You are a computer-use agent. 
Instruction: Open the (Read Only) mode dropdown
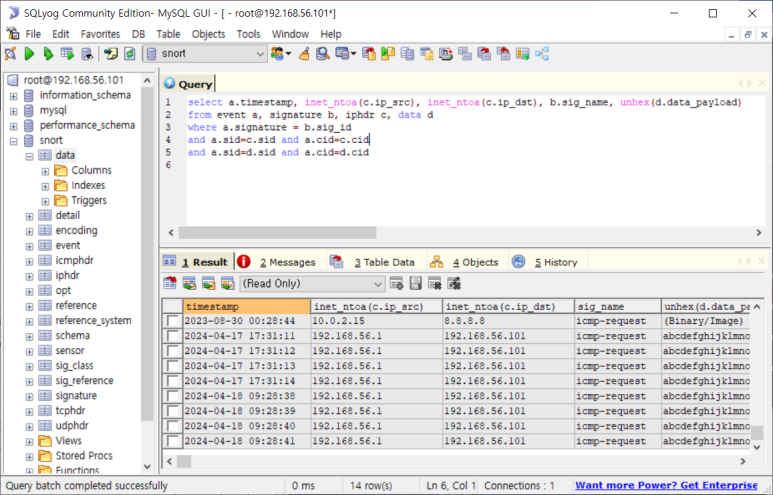click(377, 284)
